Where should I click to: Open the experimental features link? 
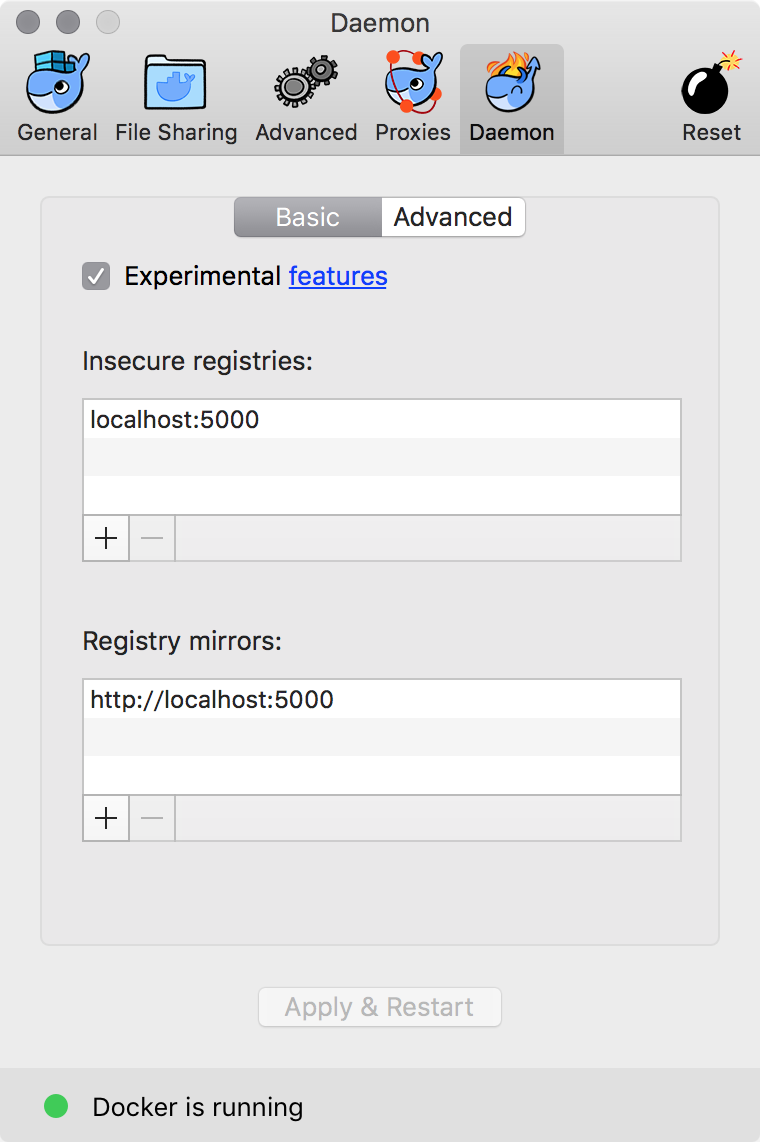pyautogui.click(x=338, y=276)
